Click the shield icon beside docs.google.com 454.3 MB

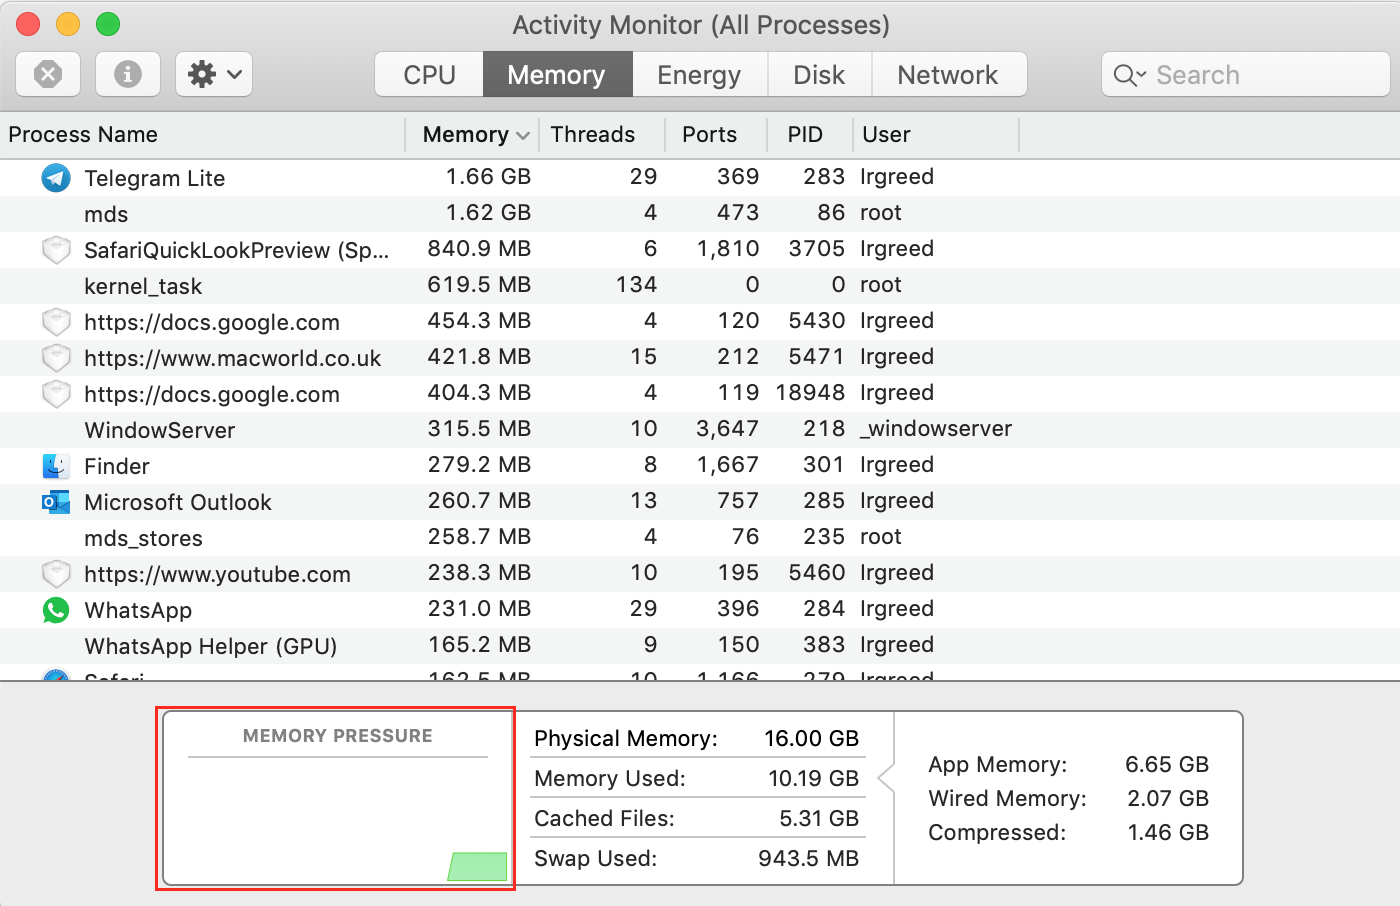click(56, 322)
